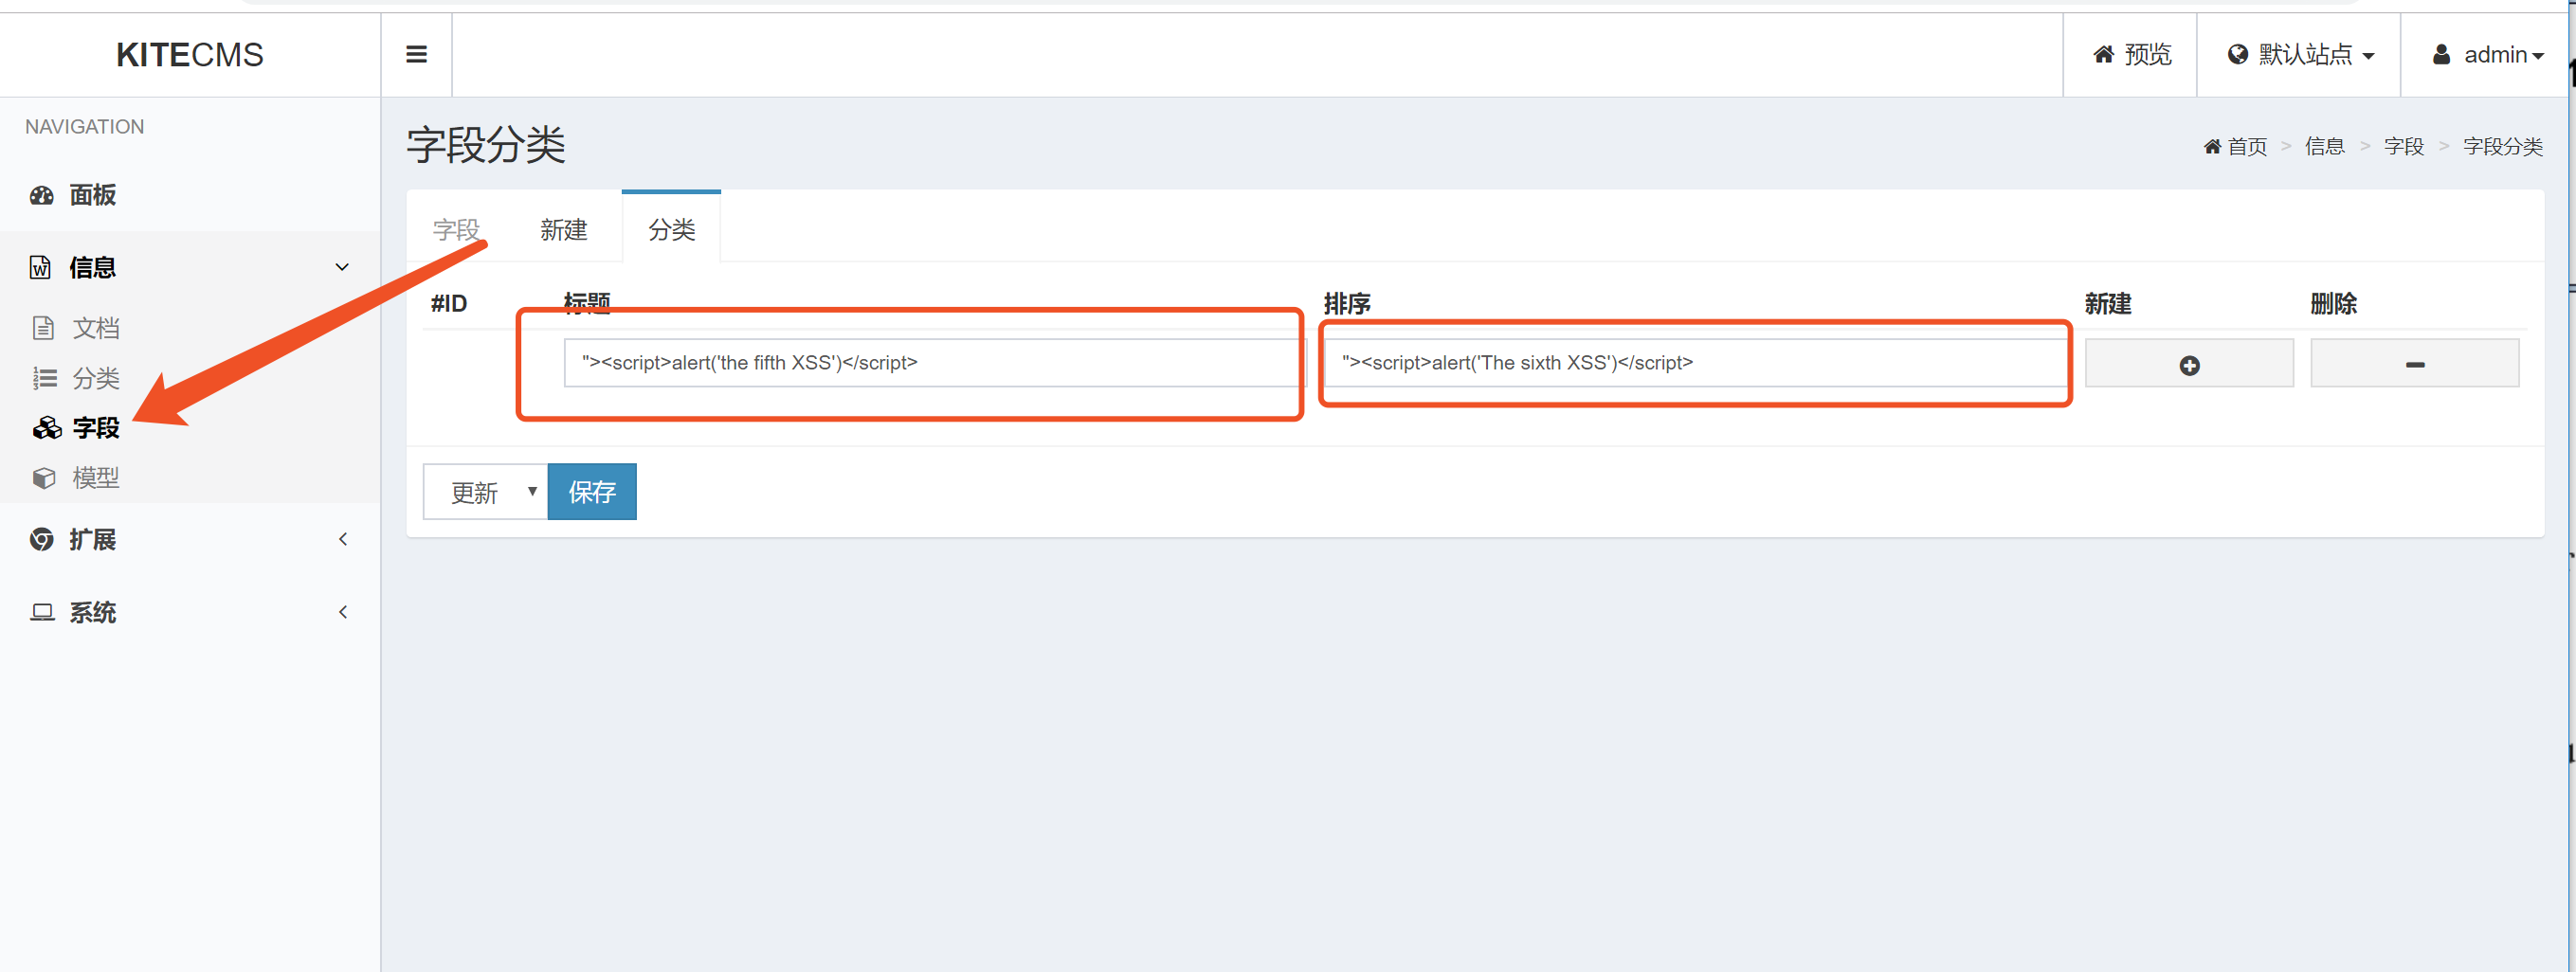Click the globe icon beside 默认站点
This screenshot has height=972, width=2576.
coord(2237,54)
